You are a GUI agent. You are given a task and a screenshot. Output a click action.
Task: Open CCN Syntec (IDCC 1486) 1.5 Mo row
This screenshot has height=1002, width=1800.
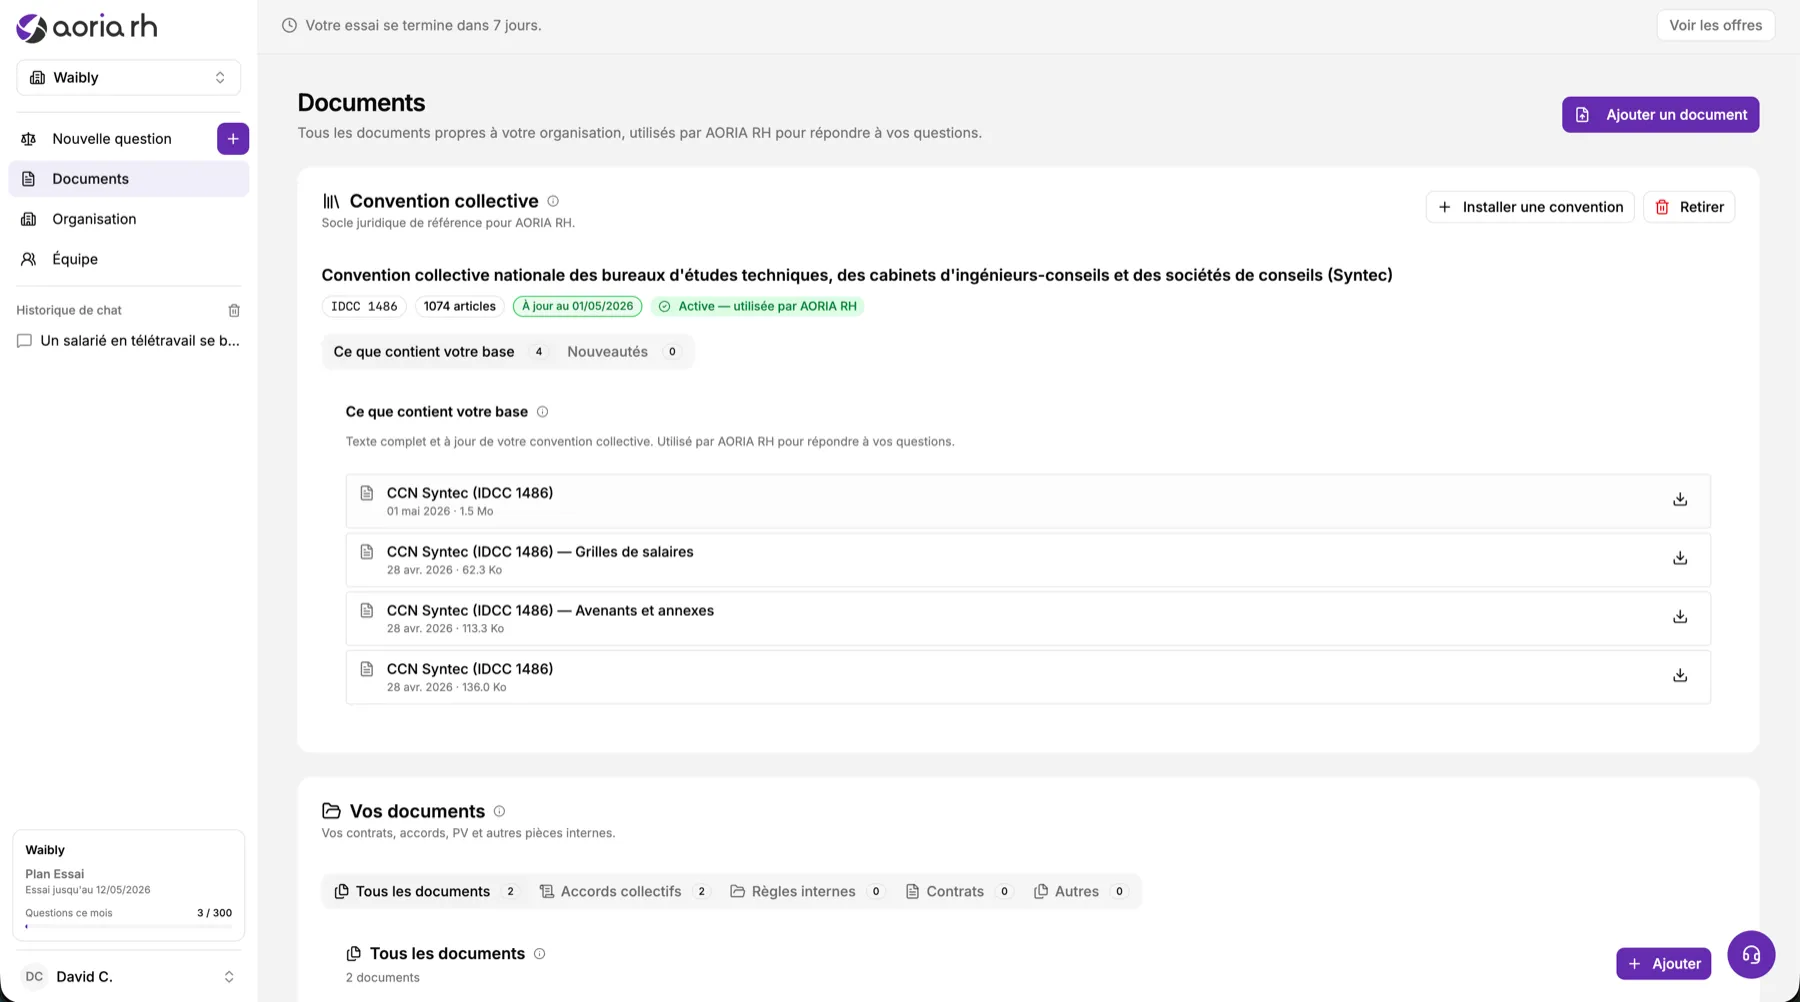point(1028,501)
